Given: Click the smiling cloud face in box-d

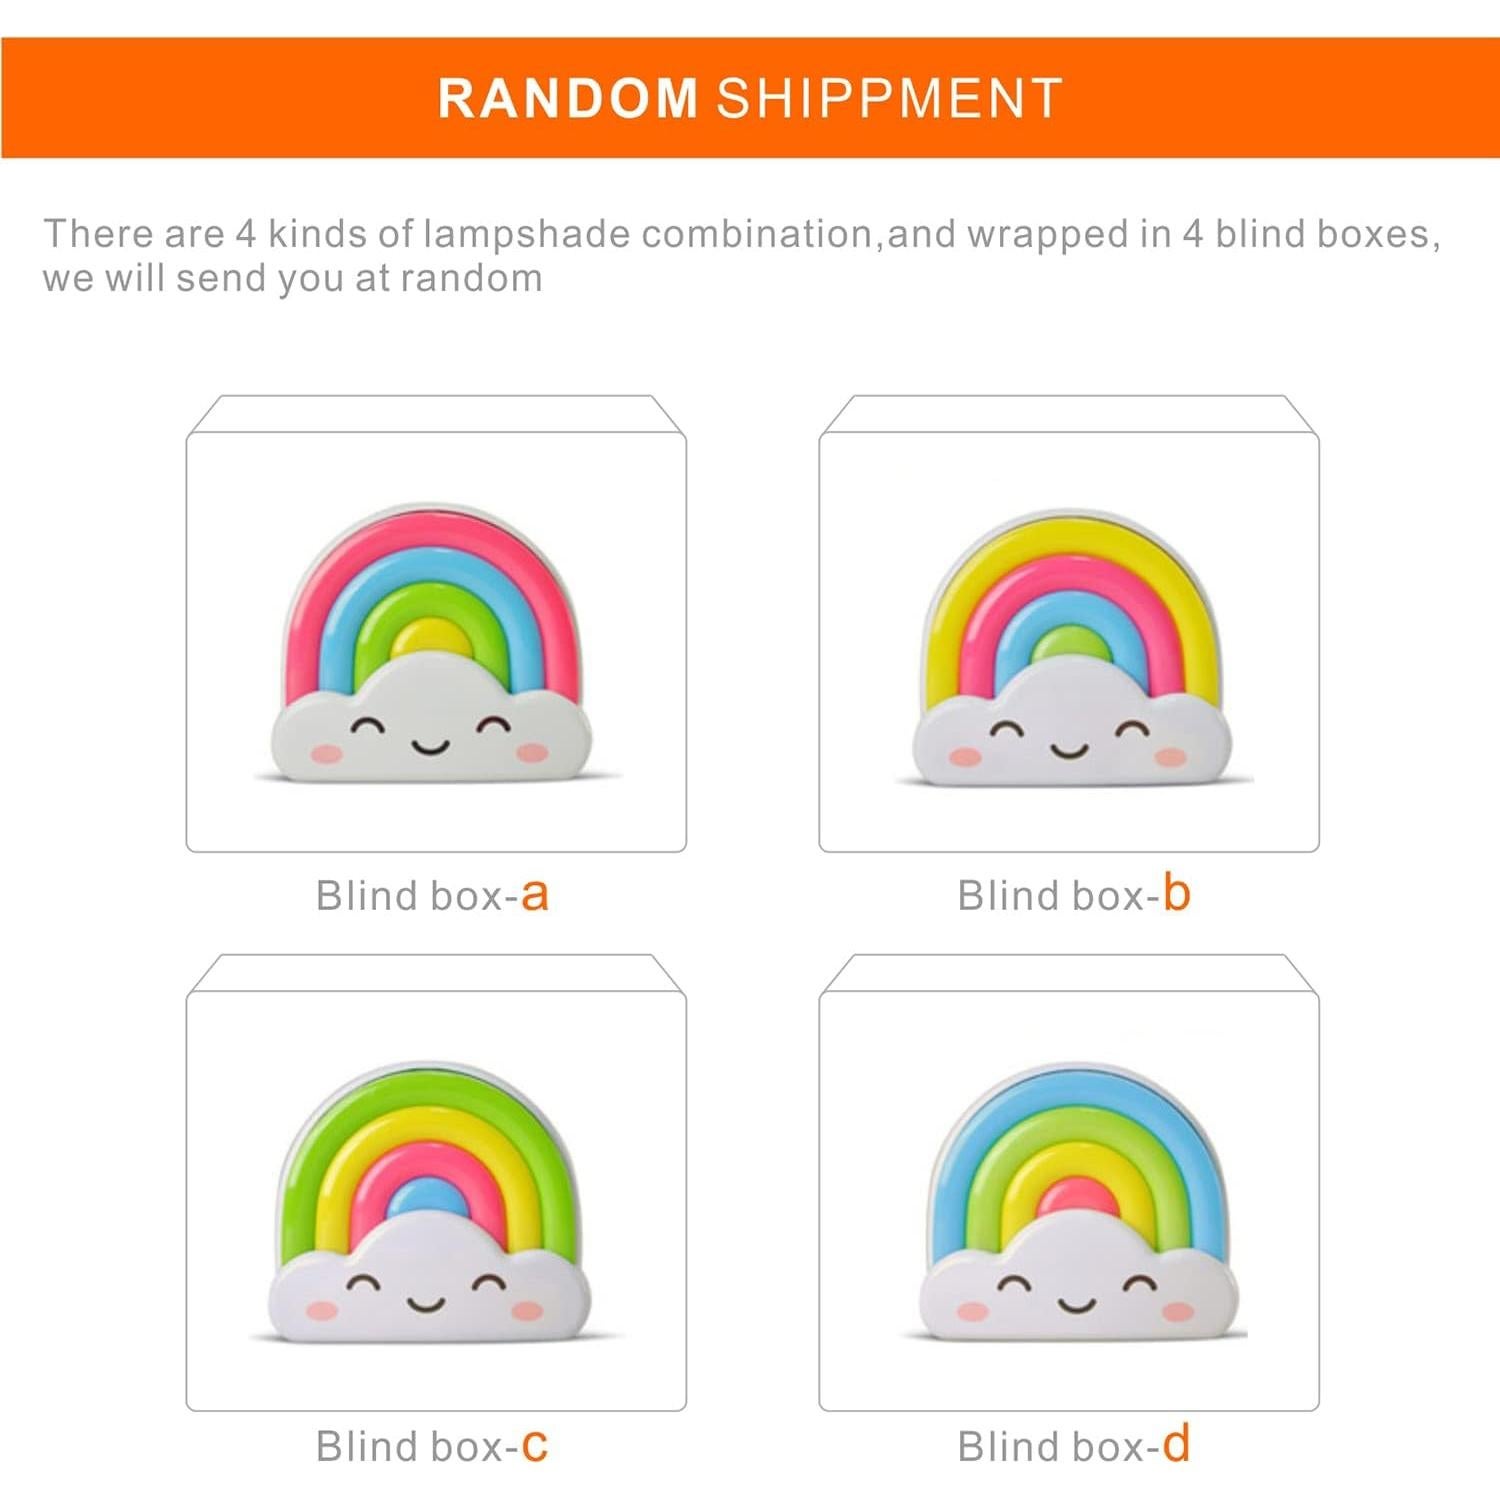Looking at the screenshot, I should [1075, 1295].
